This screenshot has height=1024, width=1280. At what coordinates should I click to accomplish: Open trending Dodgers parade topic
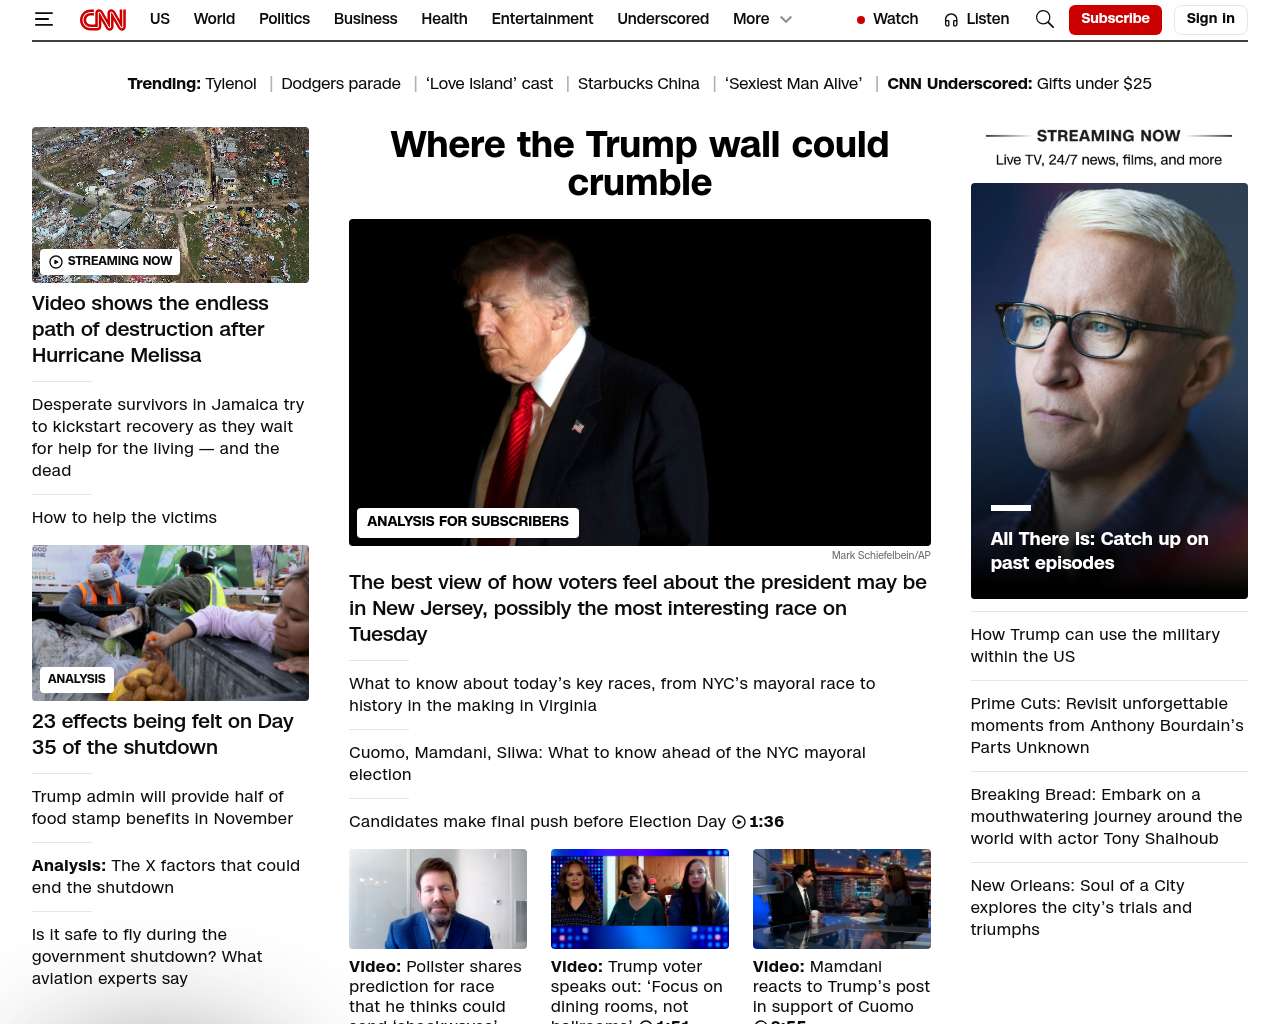click(x=341, y=84)
